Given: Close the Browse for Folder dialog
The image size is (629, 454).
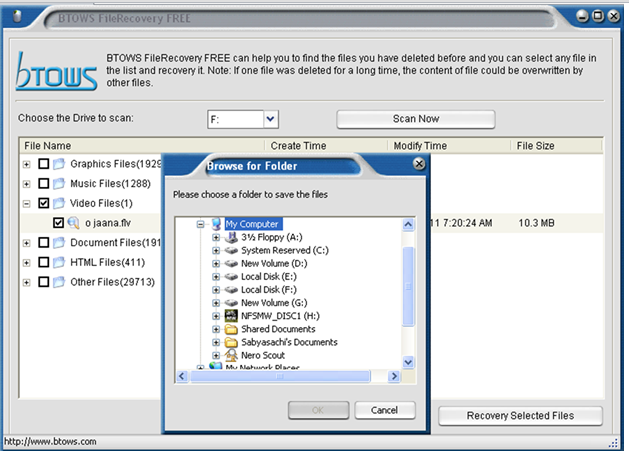Looking at the screenshot, I should pos(419,164).
